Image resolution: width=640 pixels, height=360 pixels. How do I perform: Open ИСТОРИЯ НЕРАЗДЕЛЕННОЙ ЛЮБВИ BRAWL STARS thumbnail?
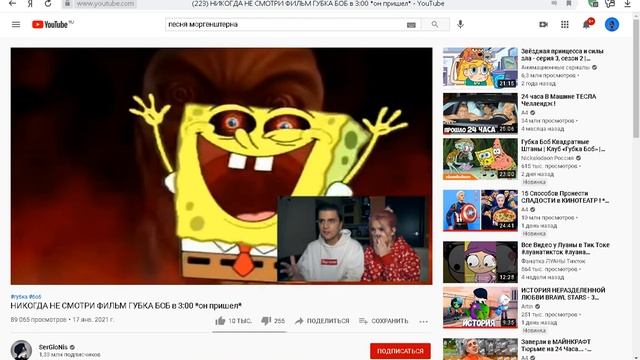click(x=480, y=307)
